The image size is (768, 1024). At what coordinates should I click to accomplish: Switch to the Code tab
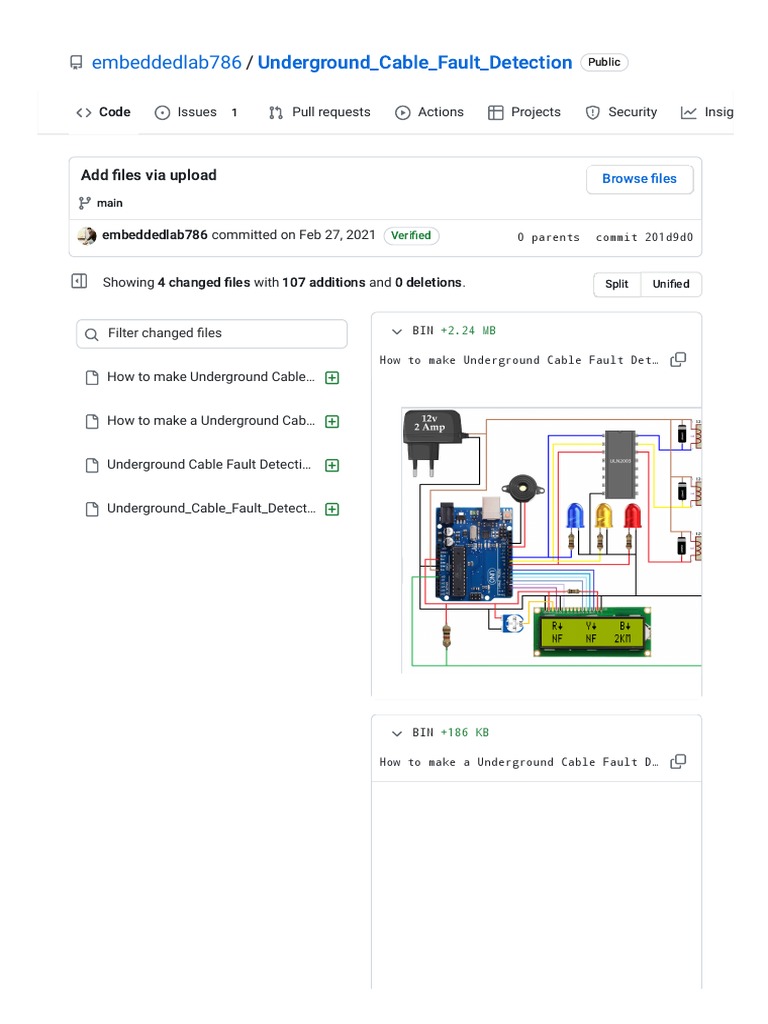click(103, 112)
